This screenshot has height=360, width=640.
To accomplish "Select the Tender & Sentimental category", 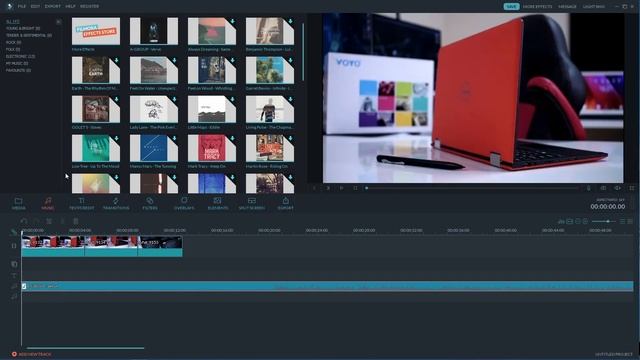I will click(x=29, y=36).
